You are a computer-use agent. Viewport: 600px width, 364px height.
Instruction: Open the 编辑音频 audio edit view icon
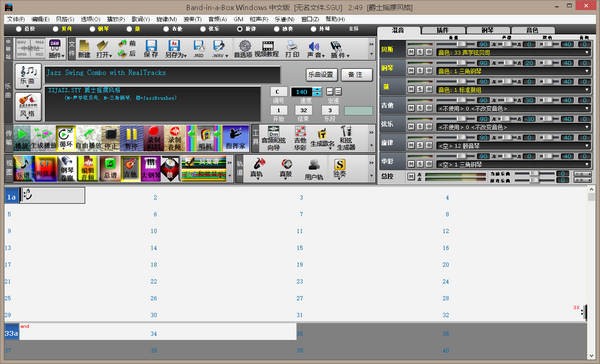(88, 169)
